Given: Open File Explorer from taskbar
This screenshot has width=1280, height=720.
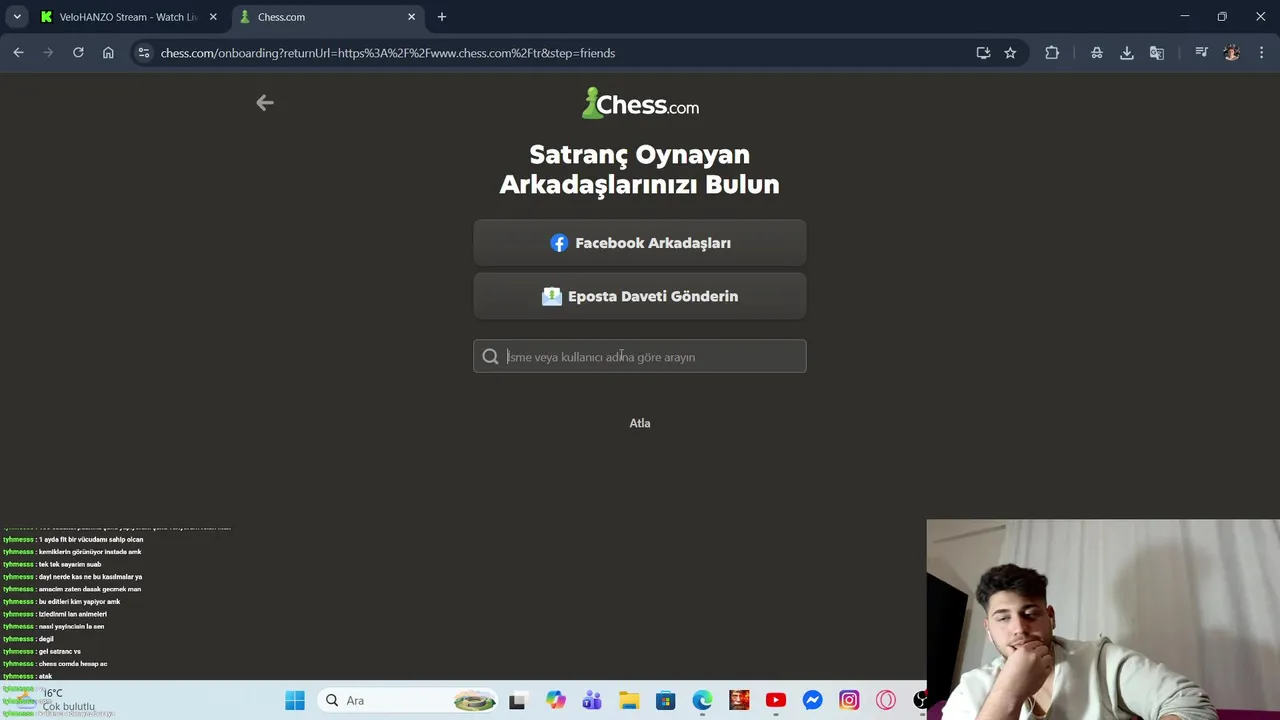Looking at the screenshot, I should click(x=629, y=701).
